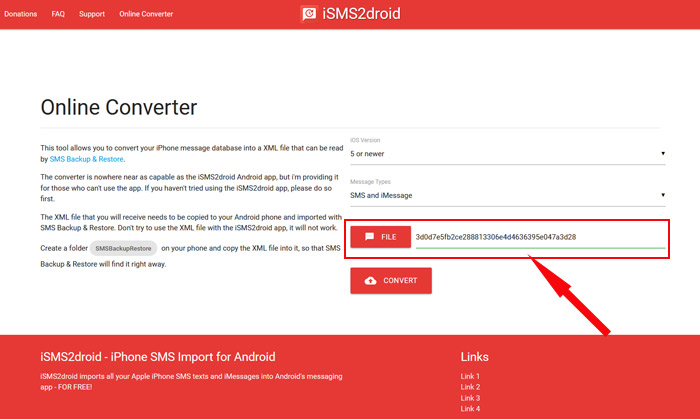Open the FAQ page

click(x=58, y=14)
